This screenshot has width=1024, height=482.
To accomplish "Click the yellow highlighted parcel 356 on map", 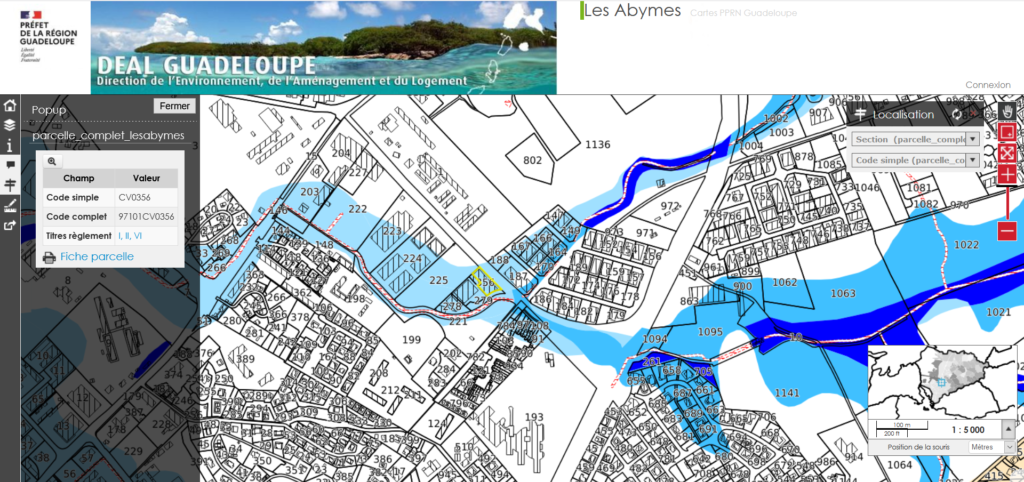I will click(x=487, y=281).
